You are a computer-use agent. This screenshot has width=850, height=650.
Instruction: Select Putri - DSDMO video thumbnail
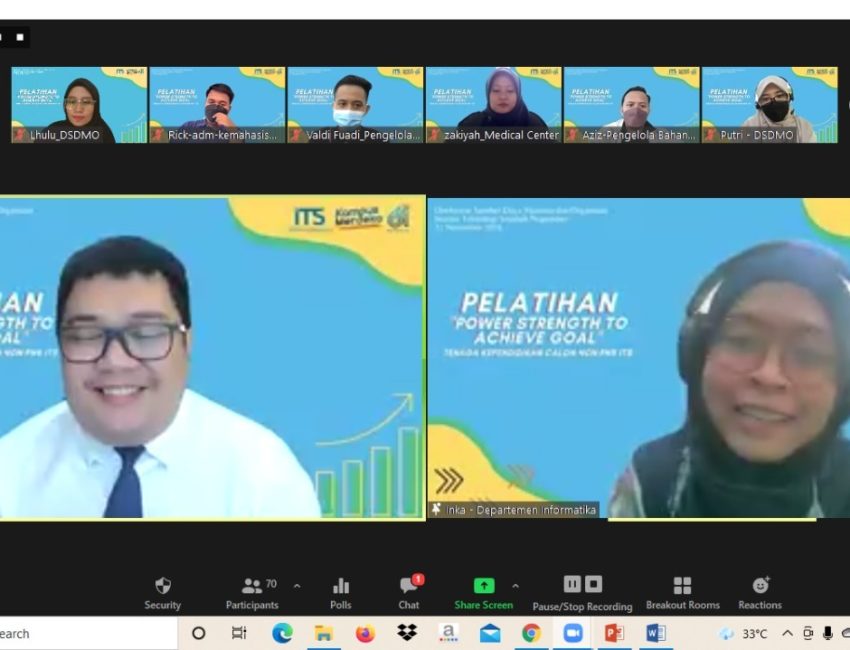pyautogui.click(x=769, y=105)
